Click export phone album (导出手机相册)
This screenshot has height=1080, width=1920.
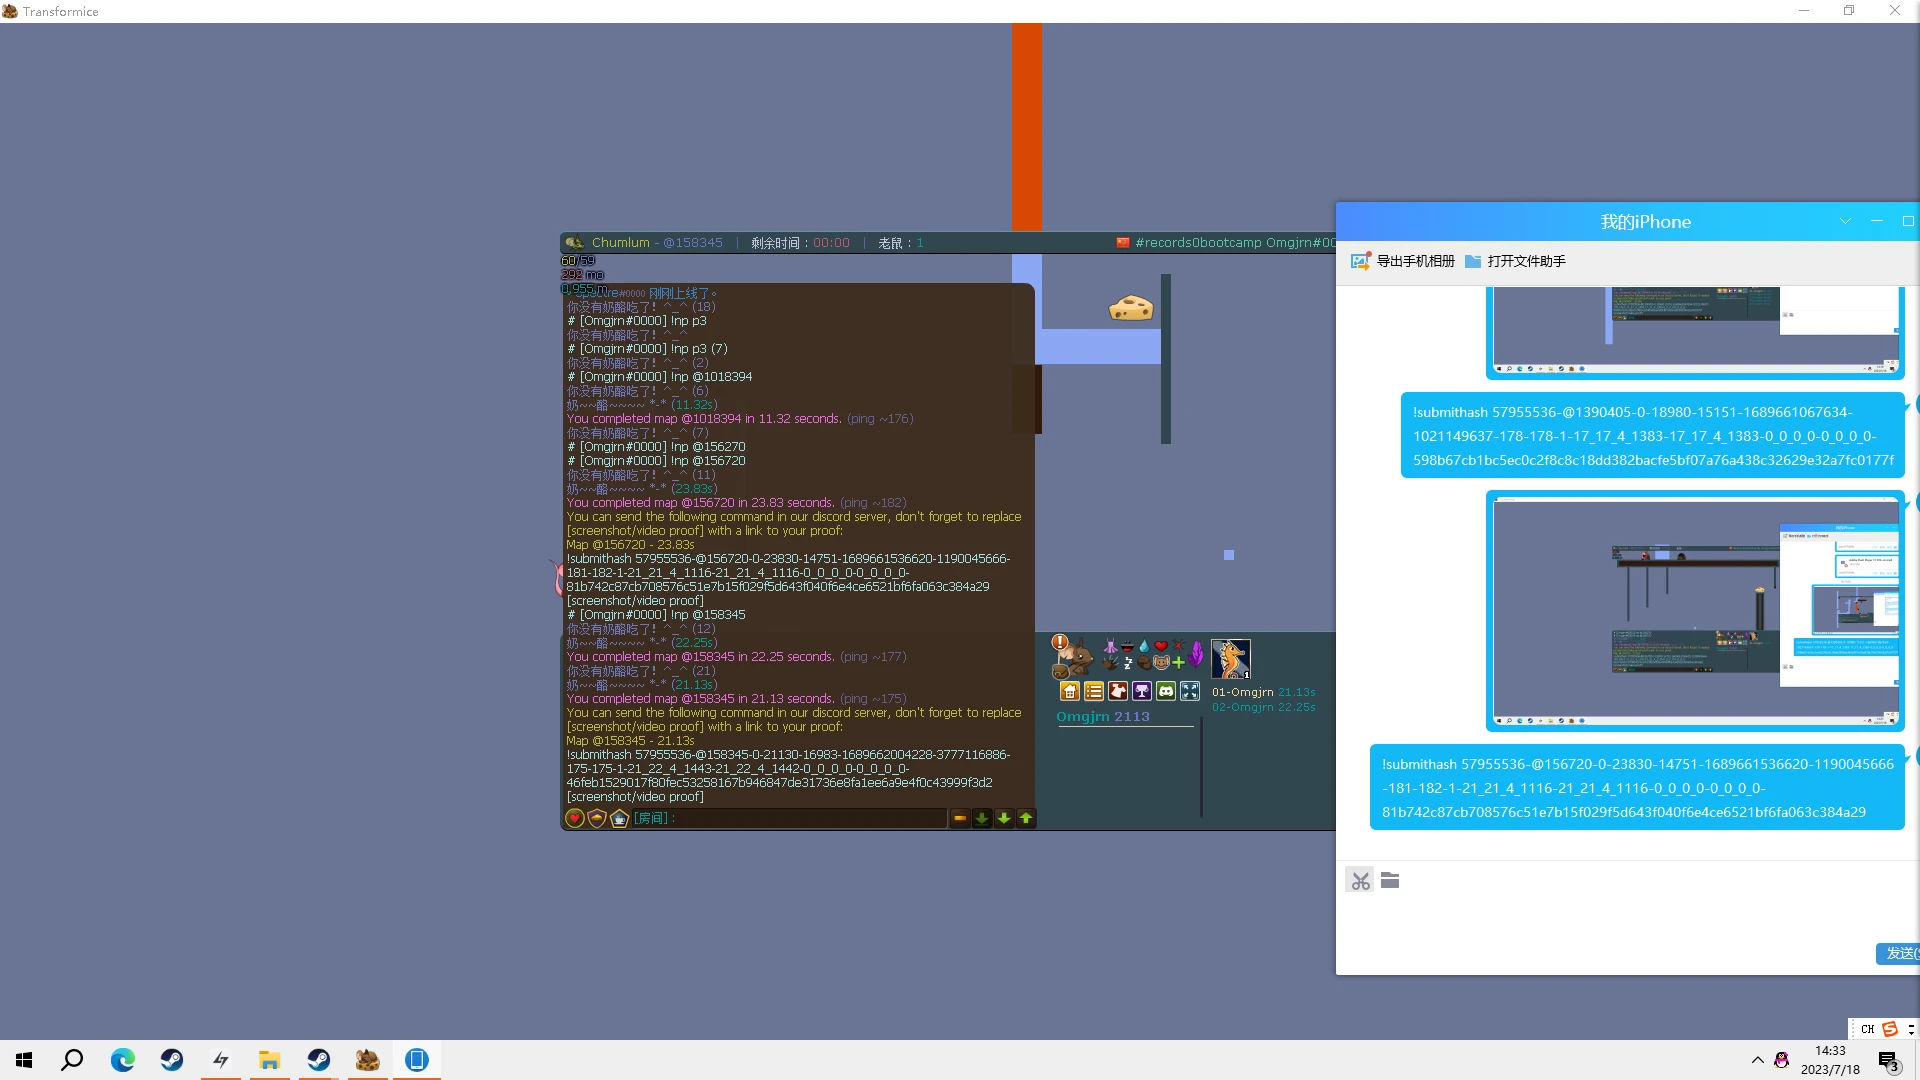click(1403, 261)
